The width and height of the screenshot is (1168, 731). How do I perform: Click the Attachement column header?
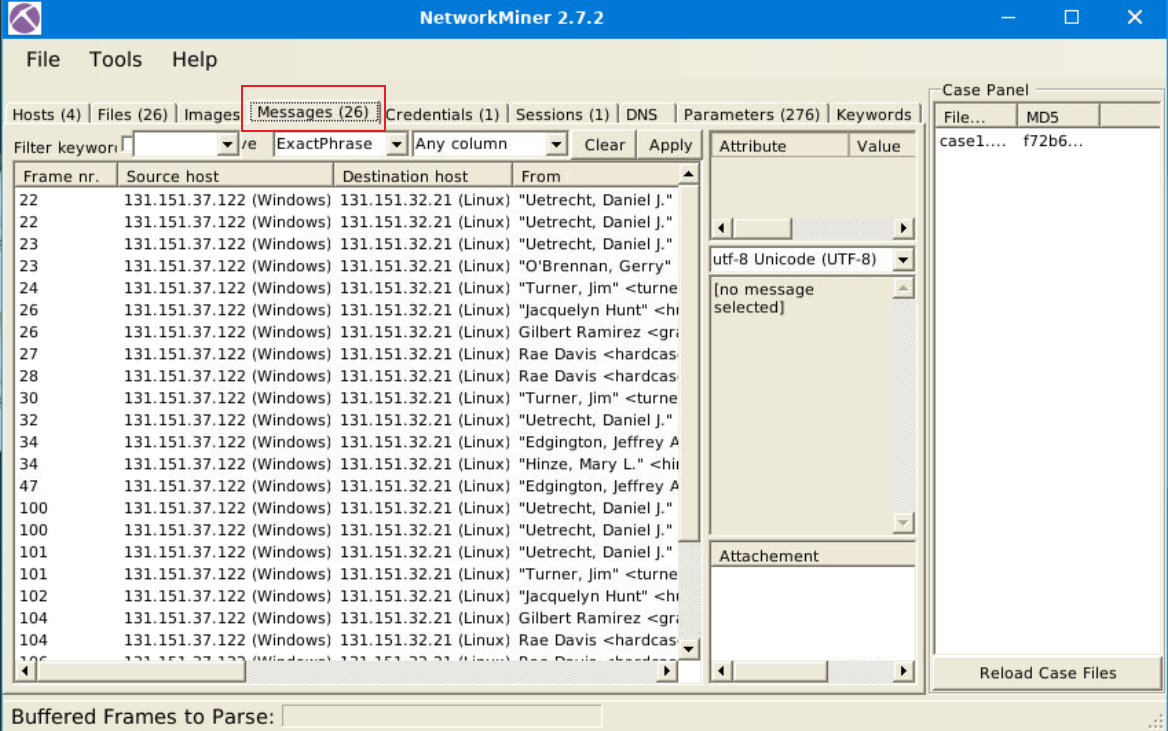click(x=813, y=556)
